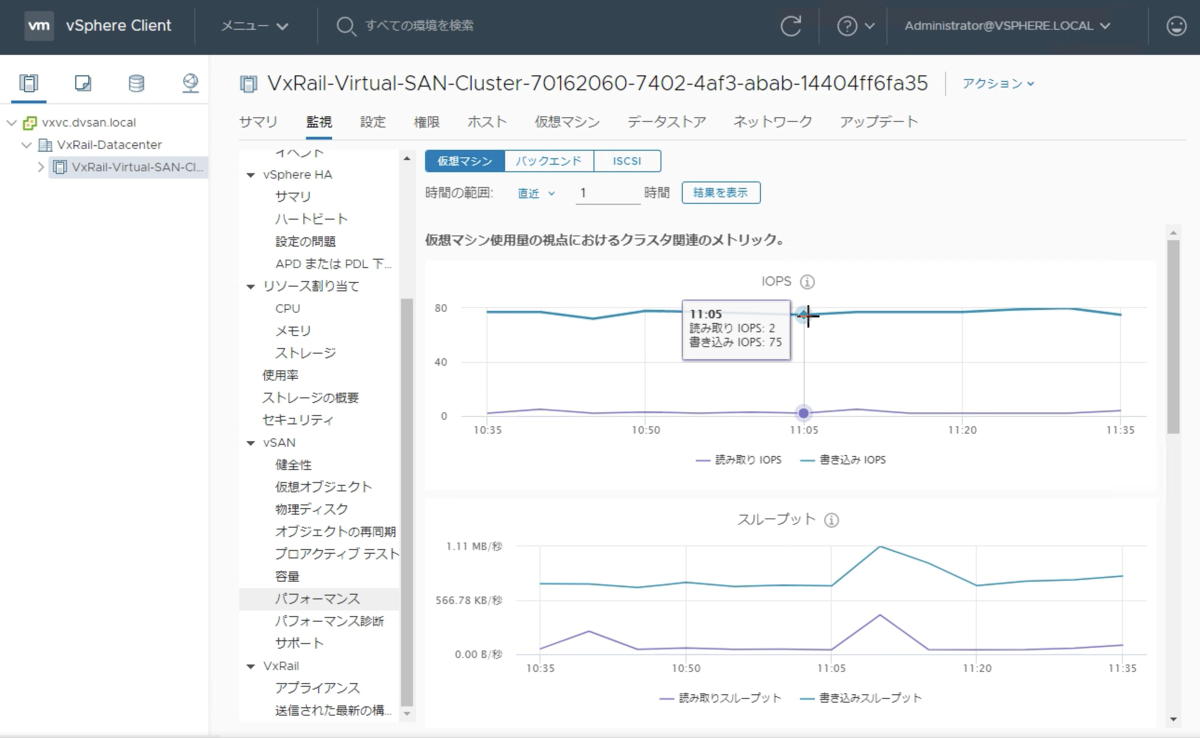Open the 直近 time range dropdown
The width and height of the screenshot is (1200, 738).
[536, 193]
